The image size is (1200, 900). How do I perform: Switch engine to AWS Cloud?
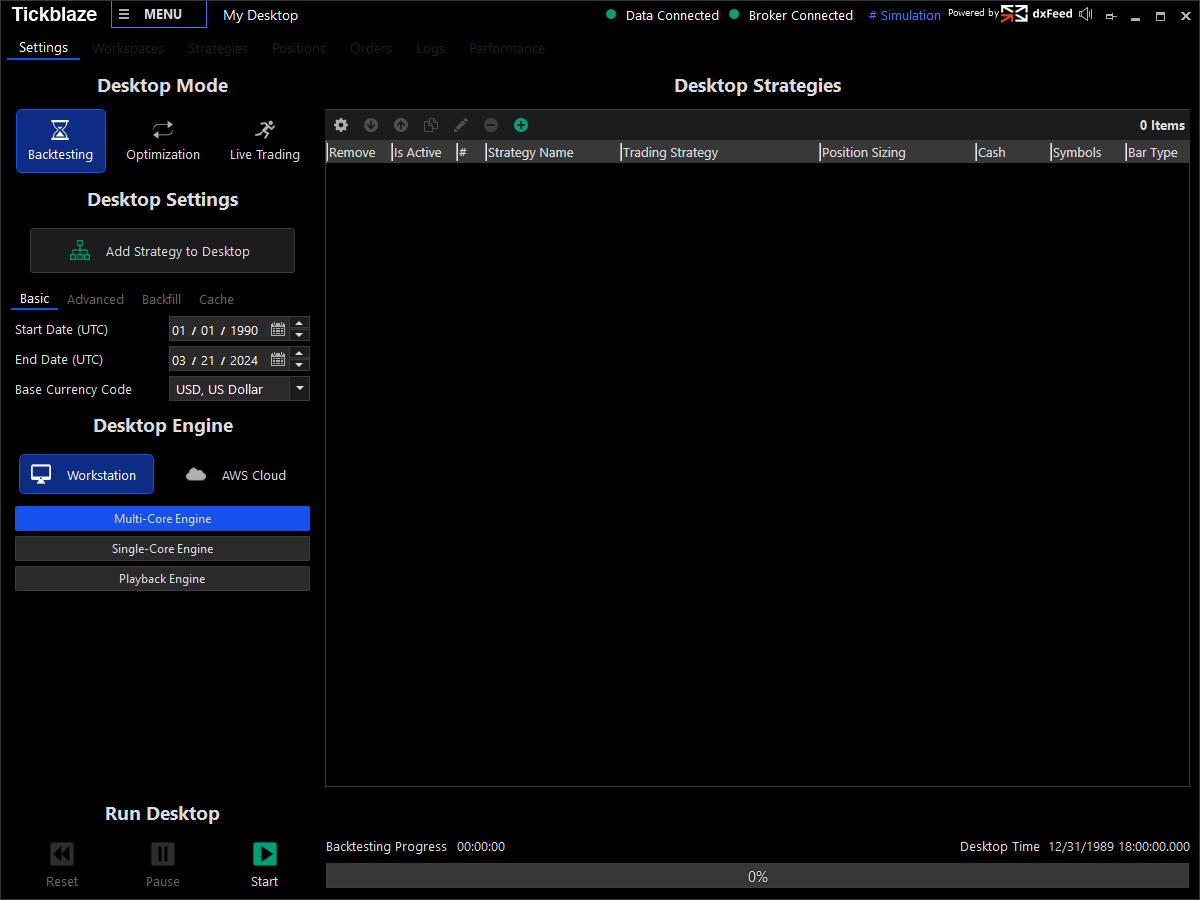[236, 475]
